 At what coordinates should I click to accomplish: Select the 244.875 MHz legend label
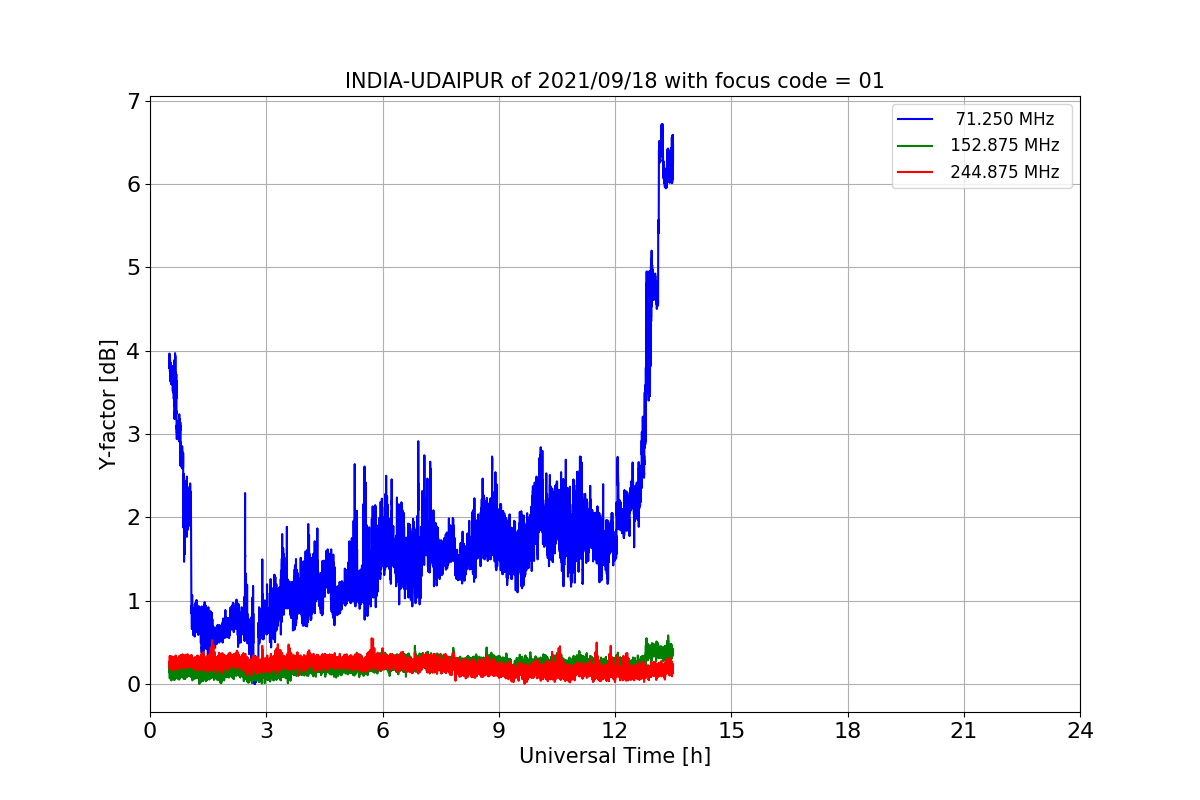[x=1005, y=172]
